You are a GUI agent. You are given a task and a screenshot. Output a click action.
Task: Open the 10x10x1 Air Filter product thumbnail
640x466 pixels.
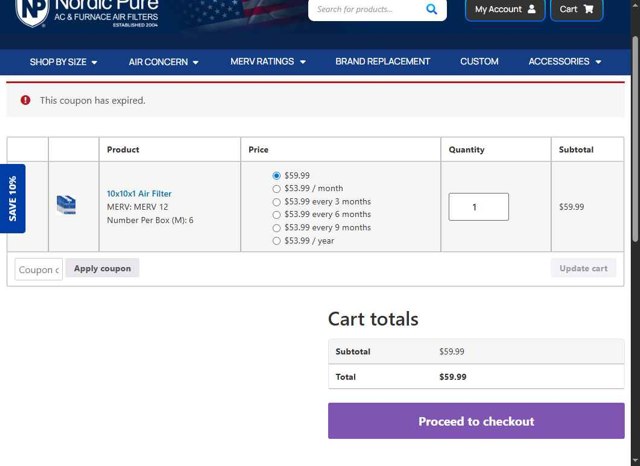pyautogui.click(x=66, y=205)
